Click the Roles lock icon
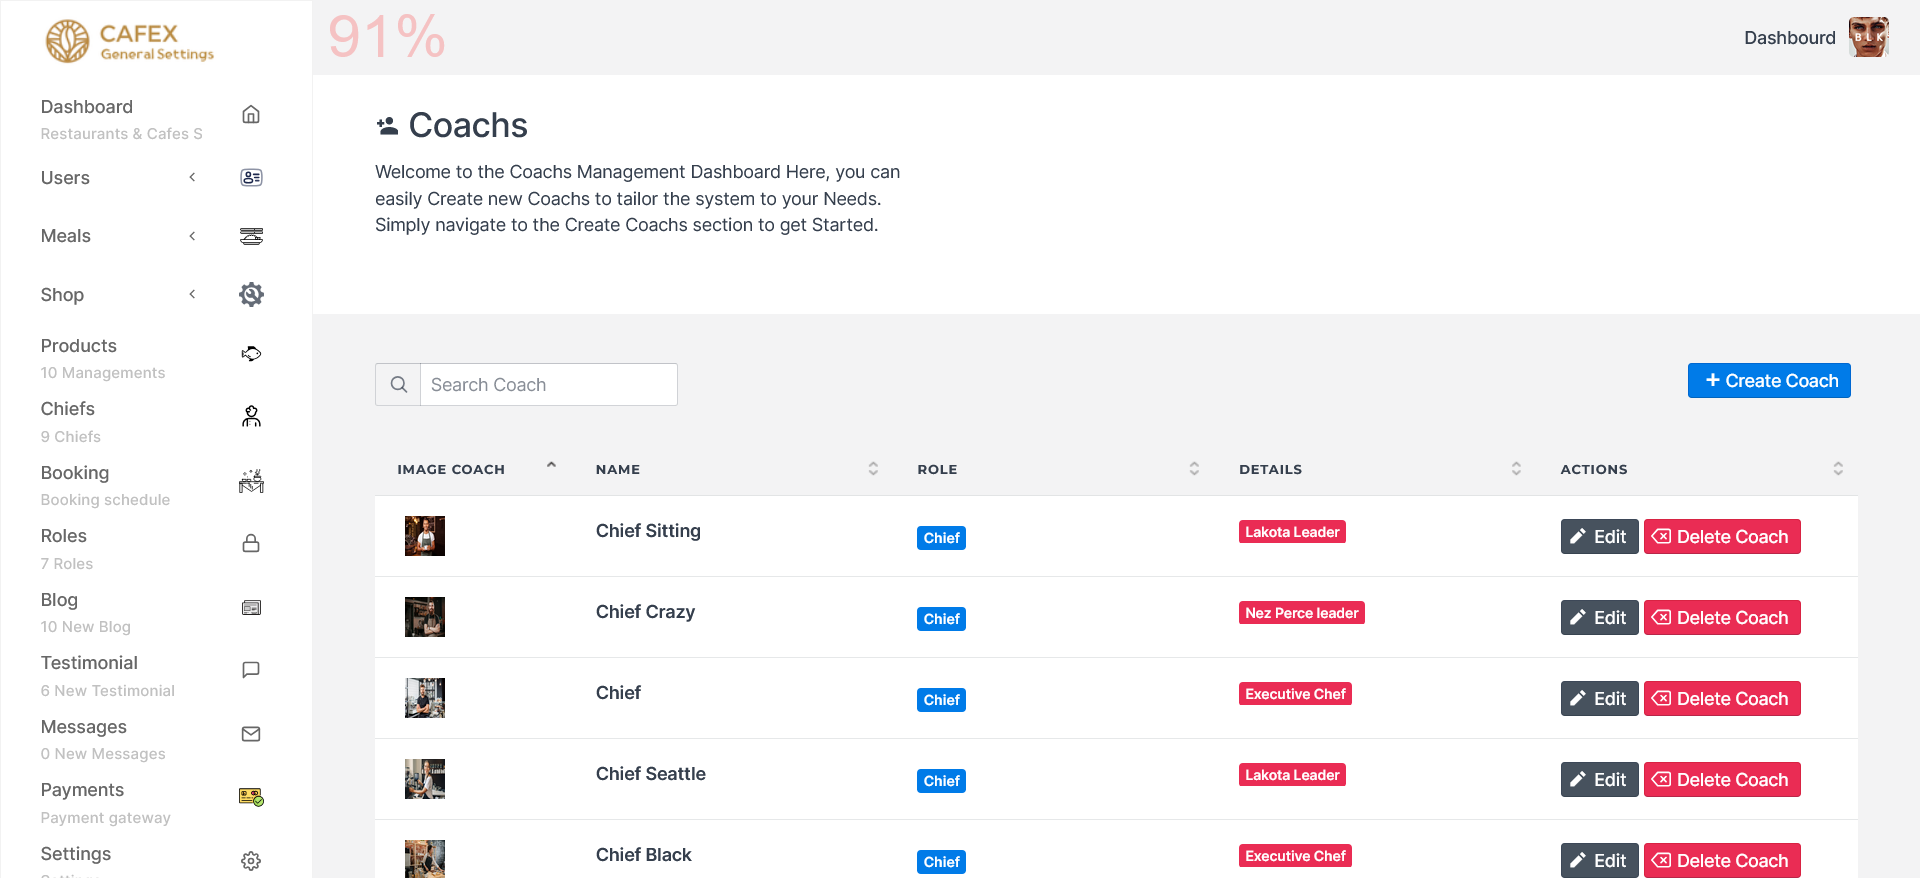Image resolution: width=1920 pixels, height=878 pixels. pos(251,544)
